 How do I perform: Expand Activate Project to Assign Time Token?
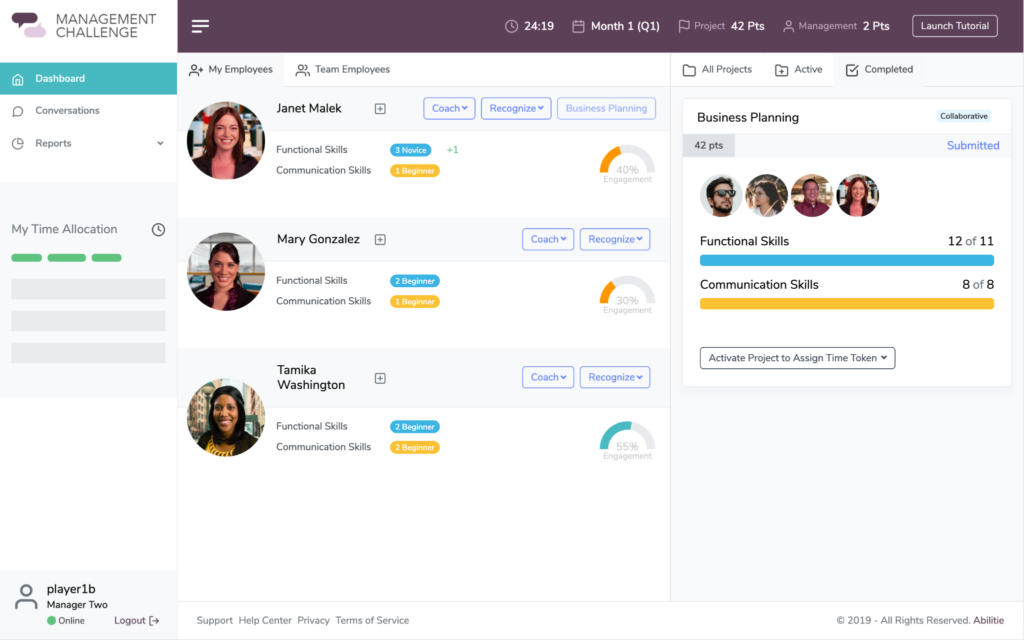pyautogui.click(x=797, y=358)
